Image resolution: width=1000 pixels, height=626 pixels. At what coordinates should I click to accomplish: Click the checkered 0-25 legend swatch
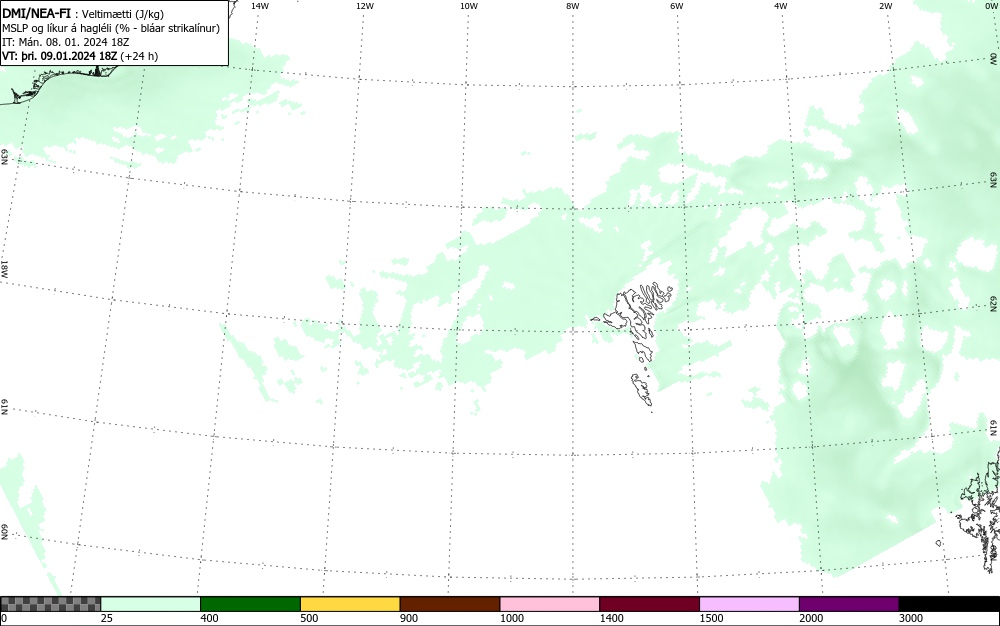[50, 604]
